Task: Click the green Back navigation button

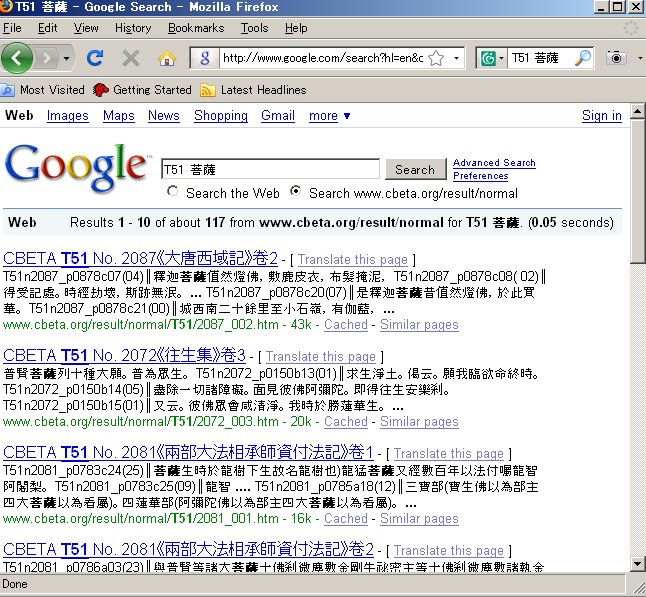Action: (17, 58)
